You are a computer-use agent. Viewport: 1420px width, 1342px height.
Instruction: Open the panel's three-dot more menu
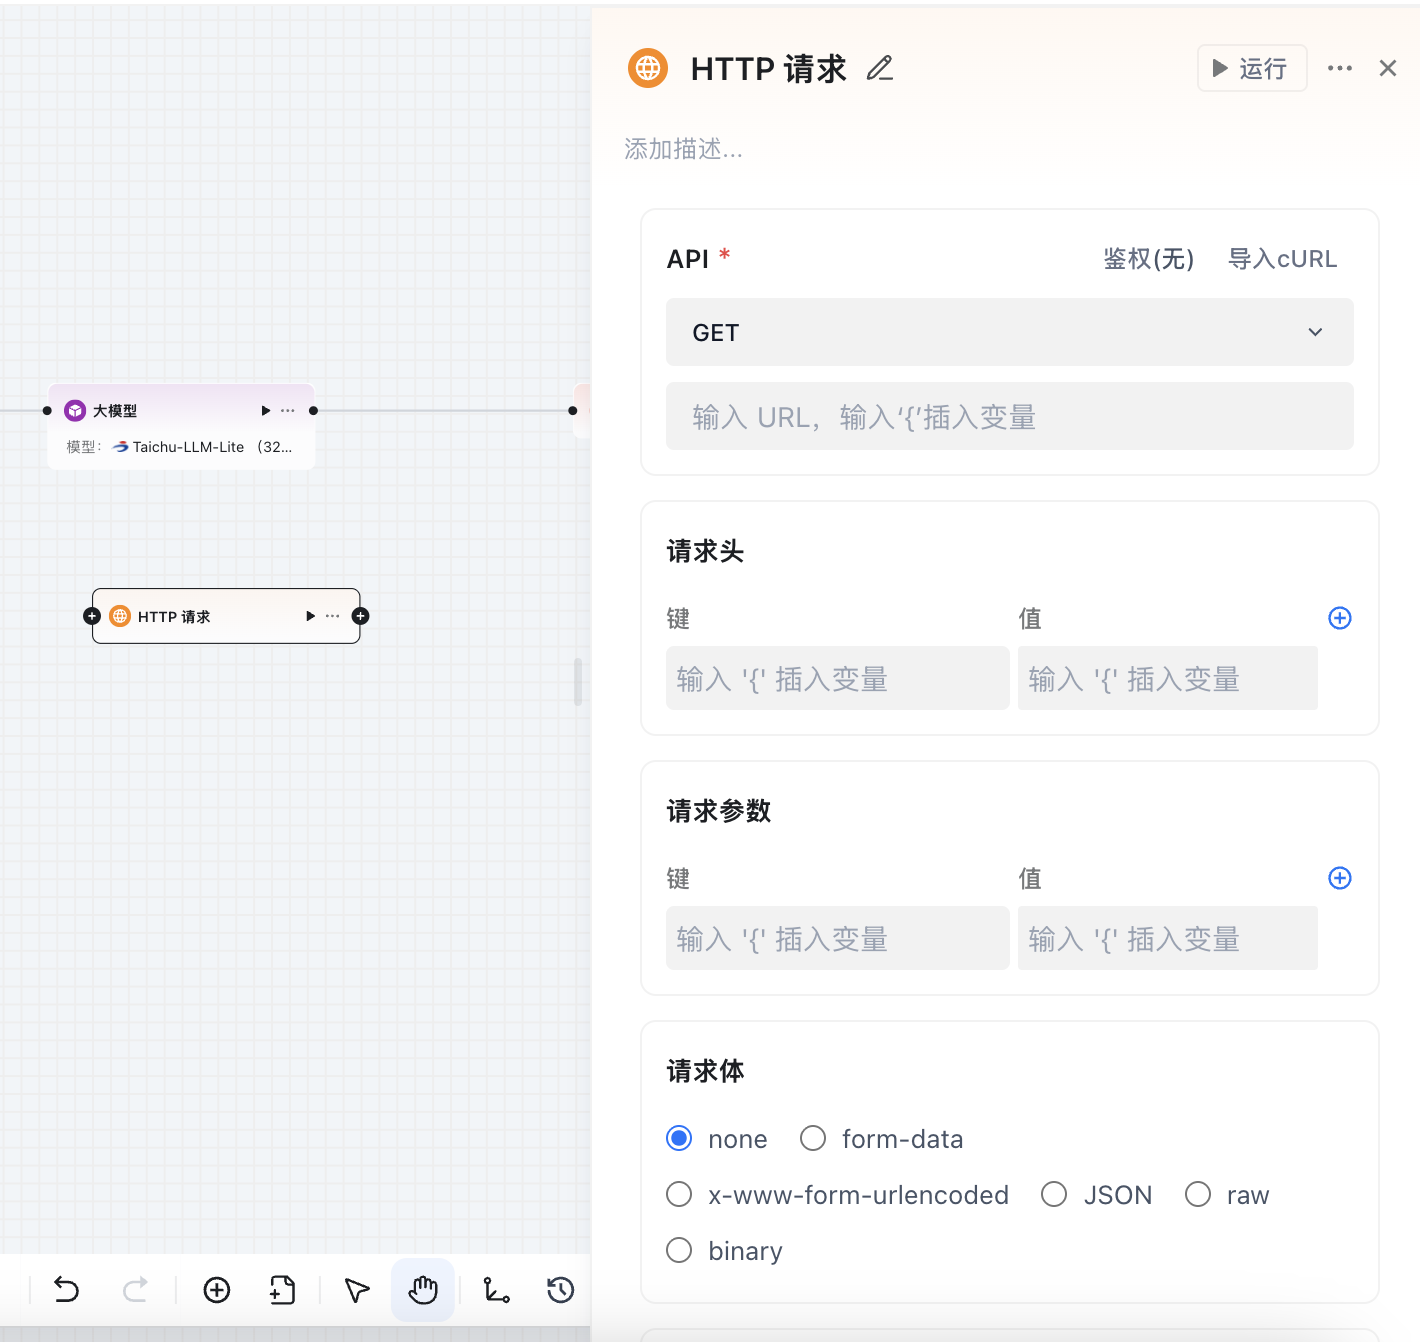click(x=1340, y=68)
